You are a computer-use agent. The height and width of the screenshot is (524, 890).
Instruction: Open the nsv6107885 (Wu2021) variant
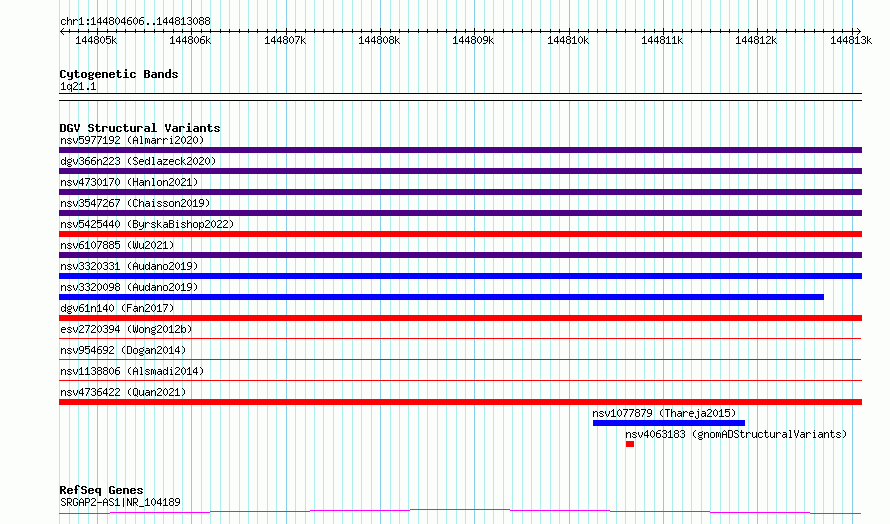[x=460, y=255]
